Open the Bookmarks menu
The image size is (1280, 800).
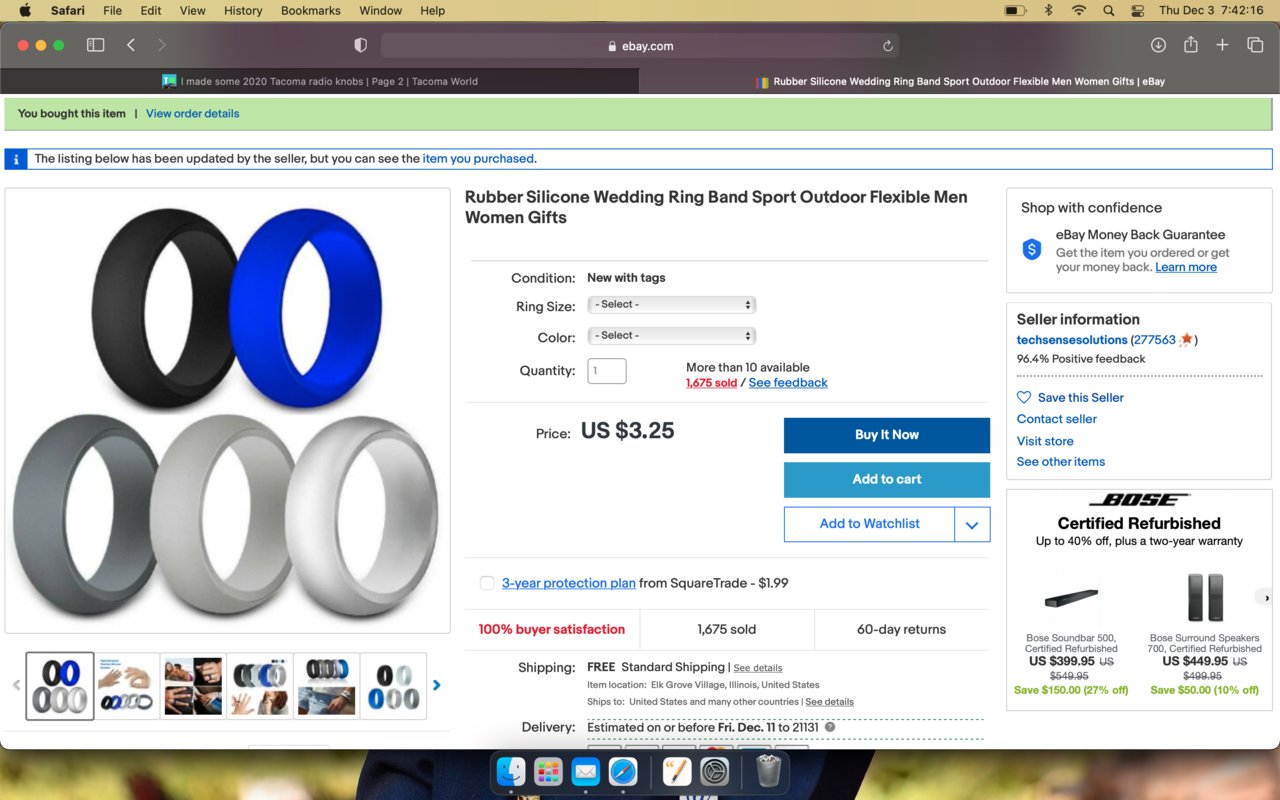pos(310,10)
